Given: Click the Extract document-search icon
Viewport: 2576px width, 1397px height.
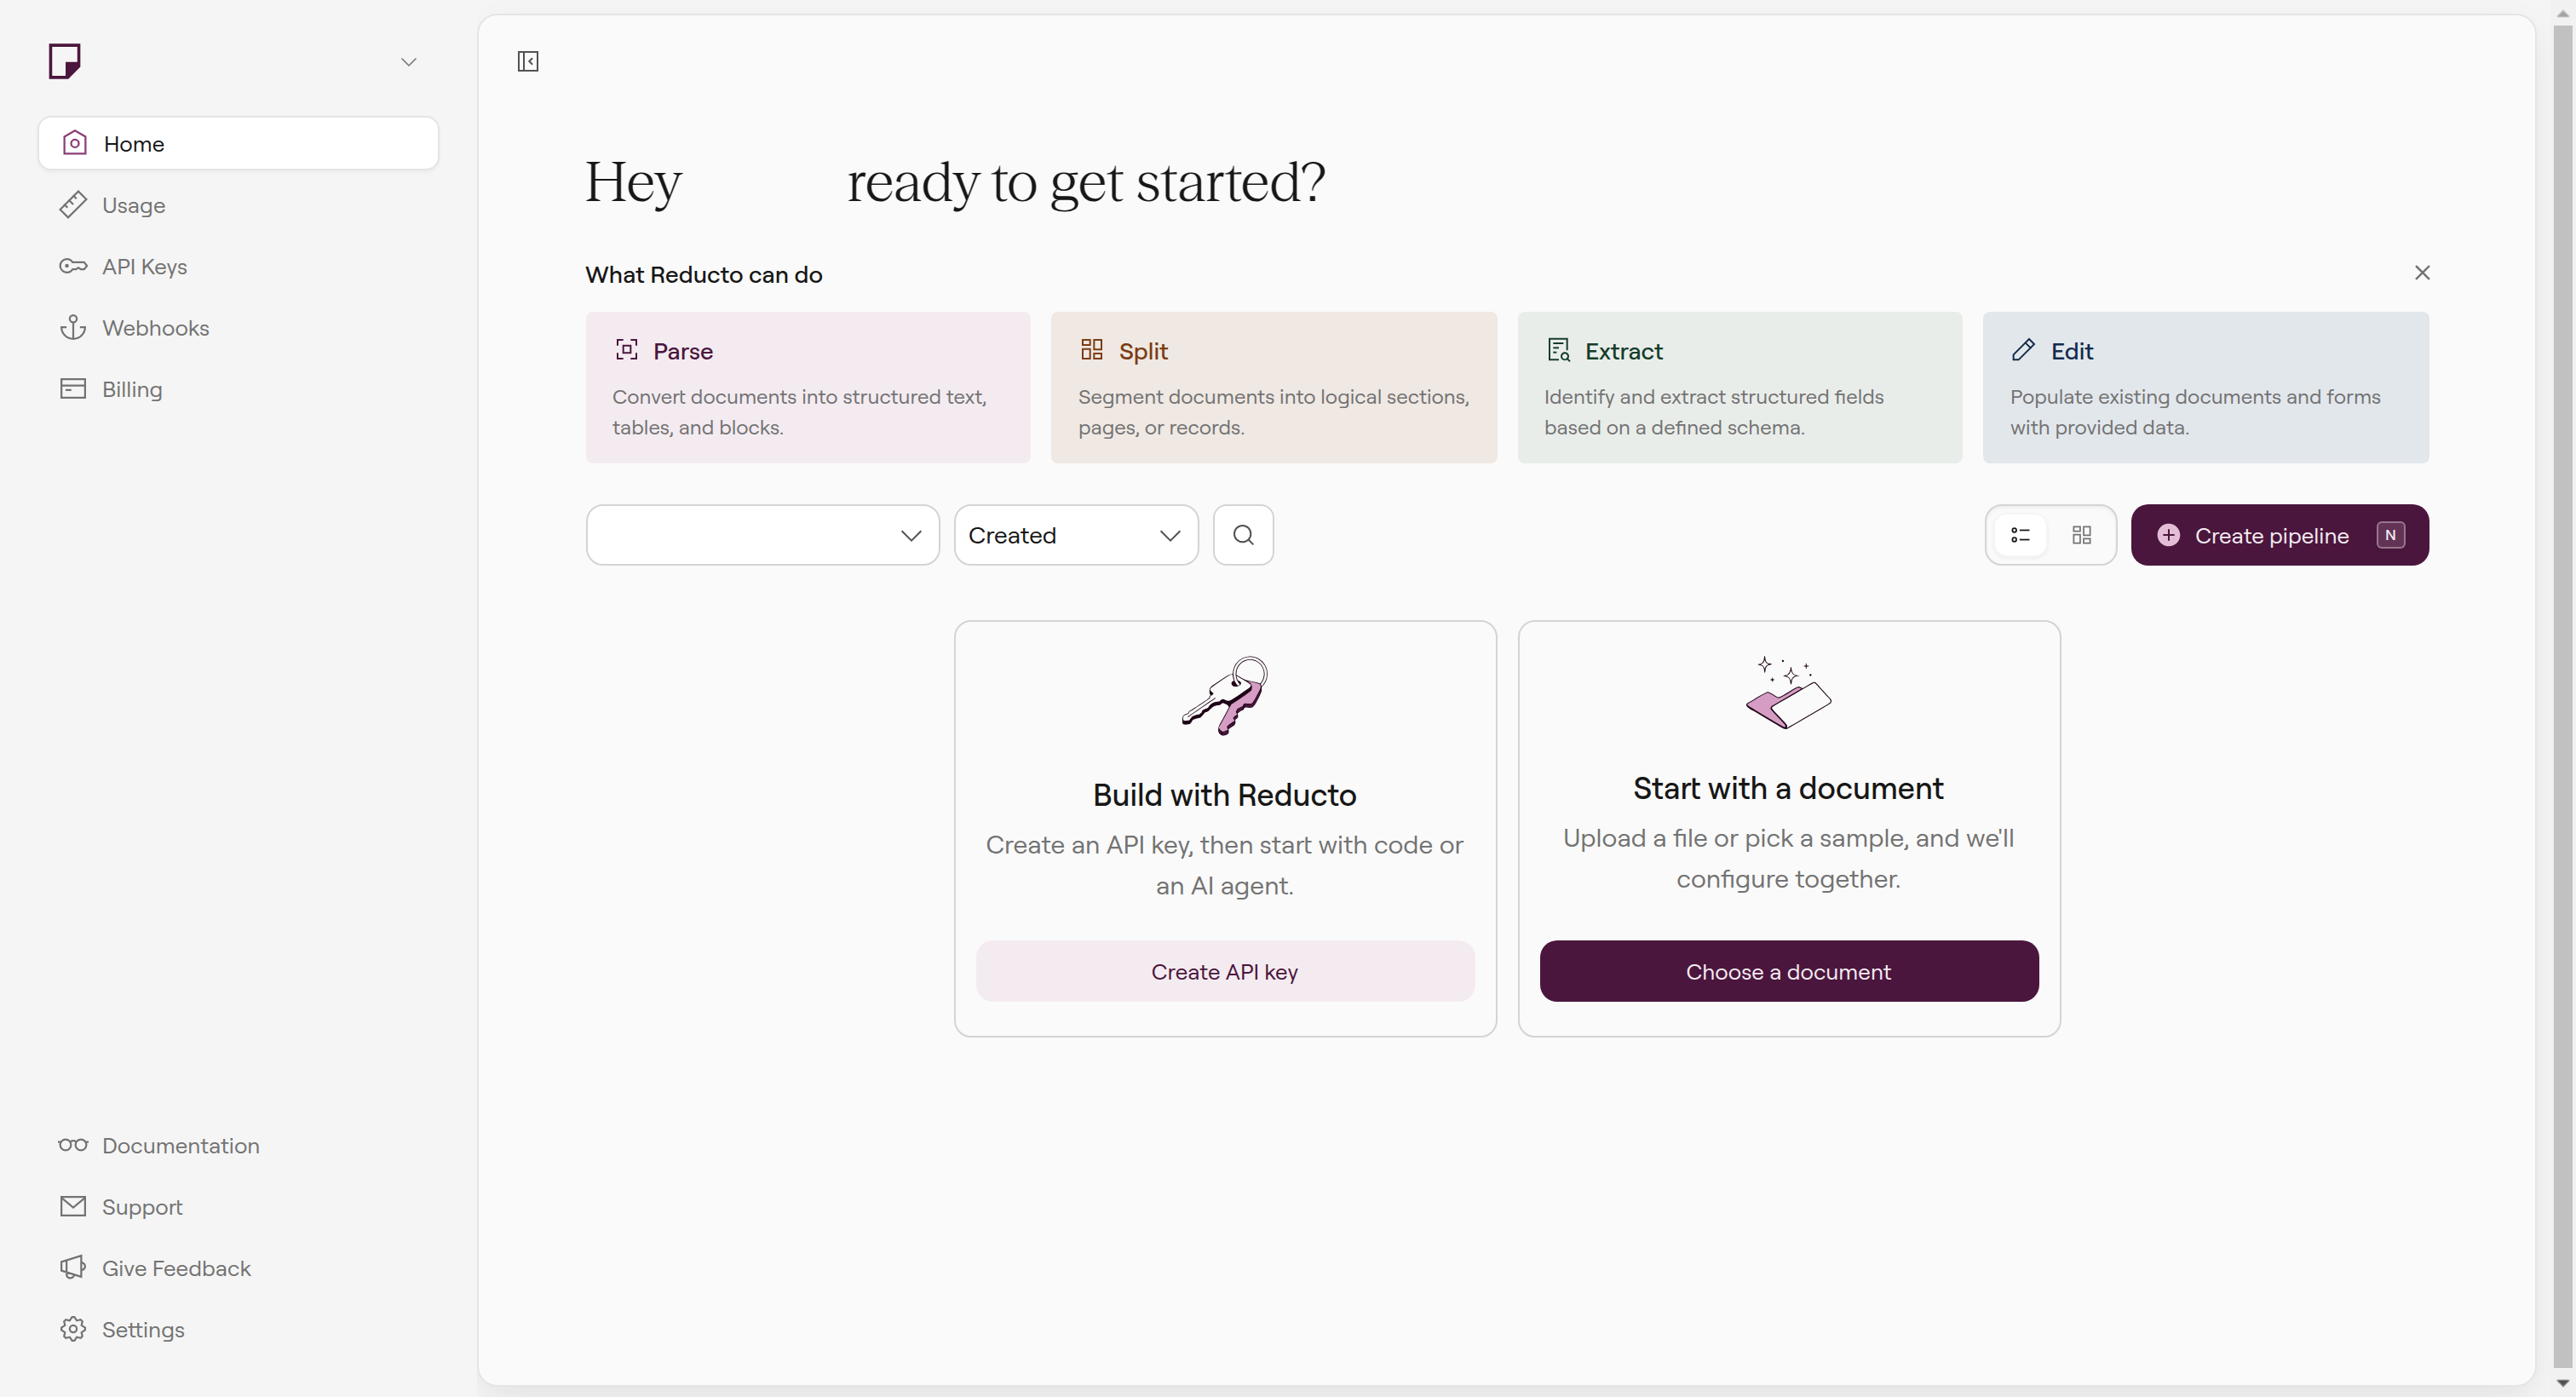Looking at the screenshot, I should tap(1559, 350).
